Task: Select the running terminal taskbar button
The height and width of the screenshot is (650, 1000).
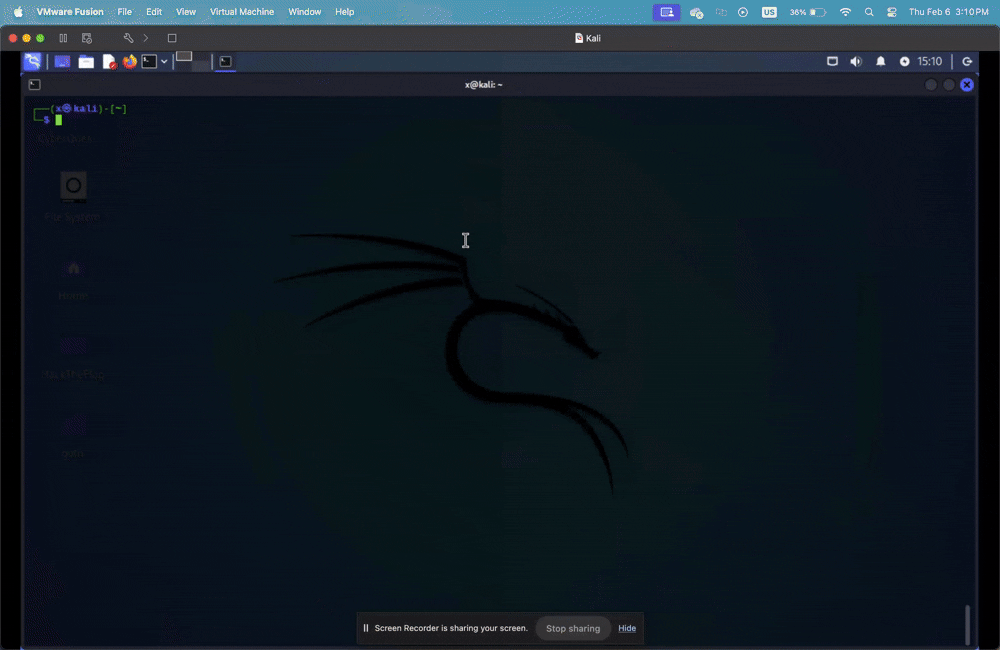Action: click(x=225, y=61)
